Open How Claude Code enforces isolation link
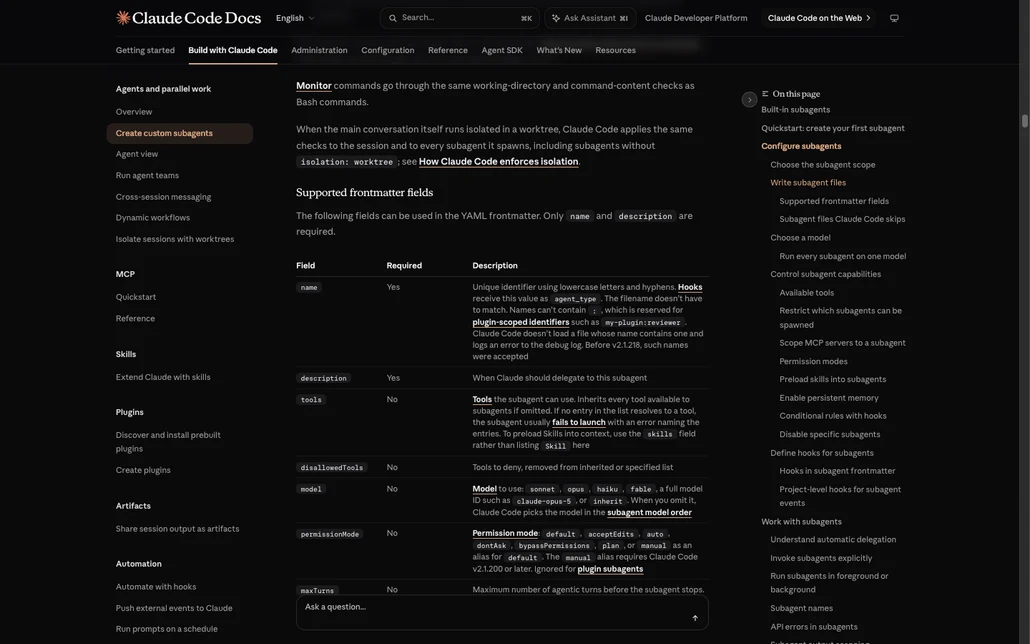The width and height of the screenshot is (1030, 644). click(499, 162)
